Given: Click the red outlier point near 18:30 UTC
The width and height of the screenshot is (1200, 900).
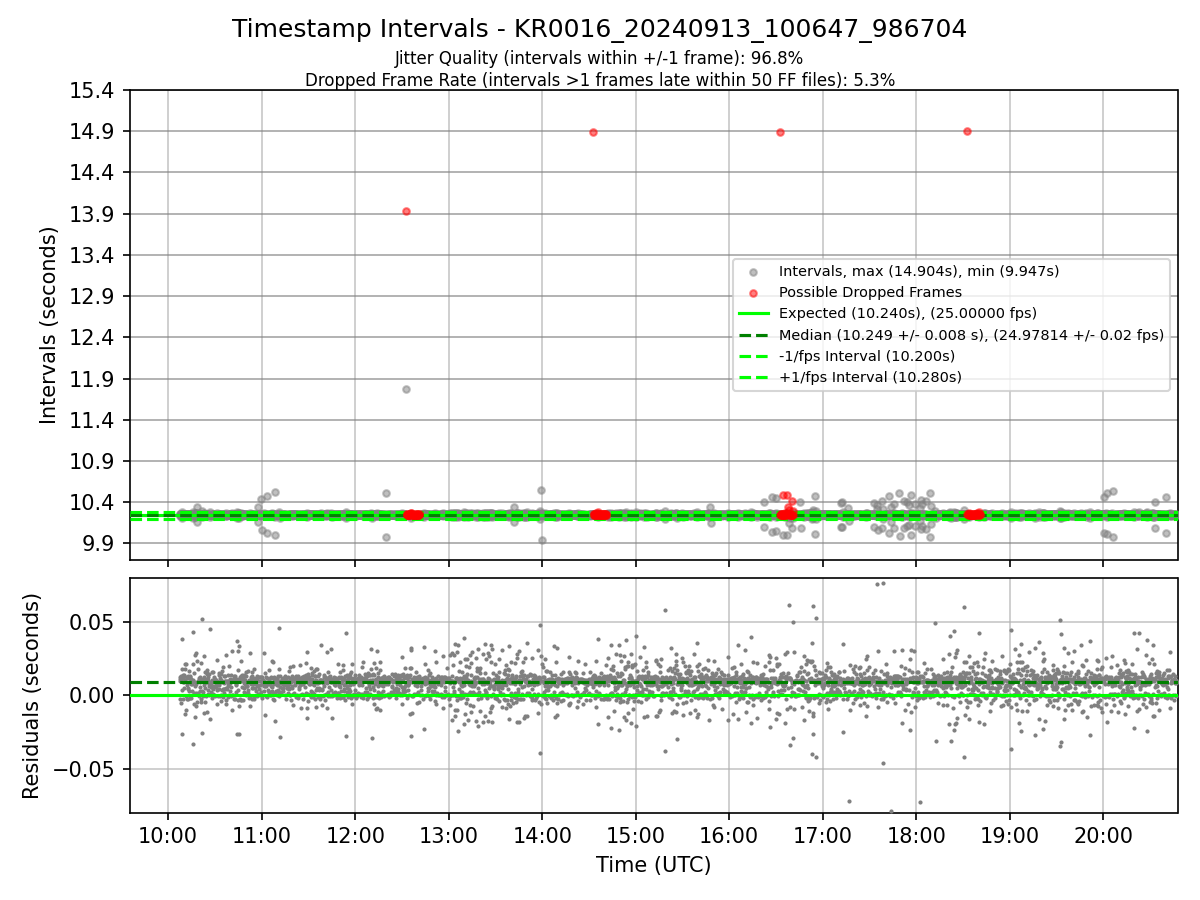Looking at the screenshot, I should 967,131.
